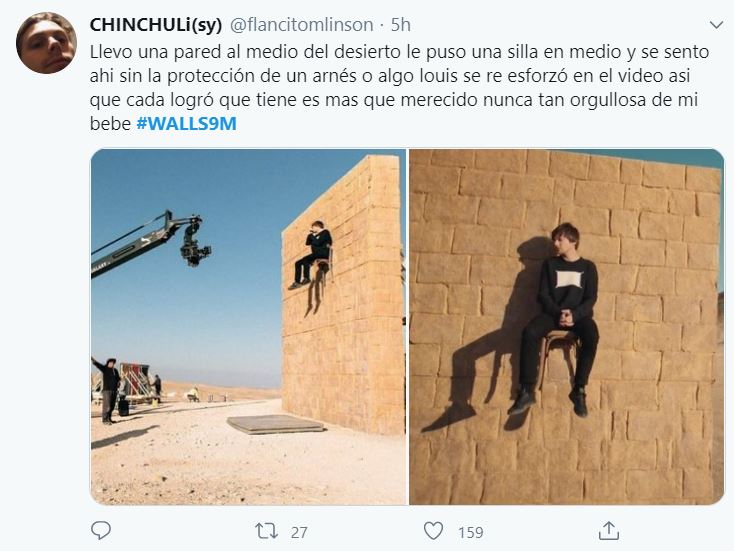Click the reply speech bubble icon
Image resolution: width=734 pixels, height=551 pixels.
point(101,531)
